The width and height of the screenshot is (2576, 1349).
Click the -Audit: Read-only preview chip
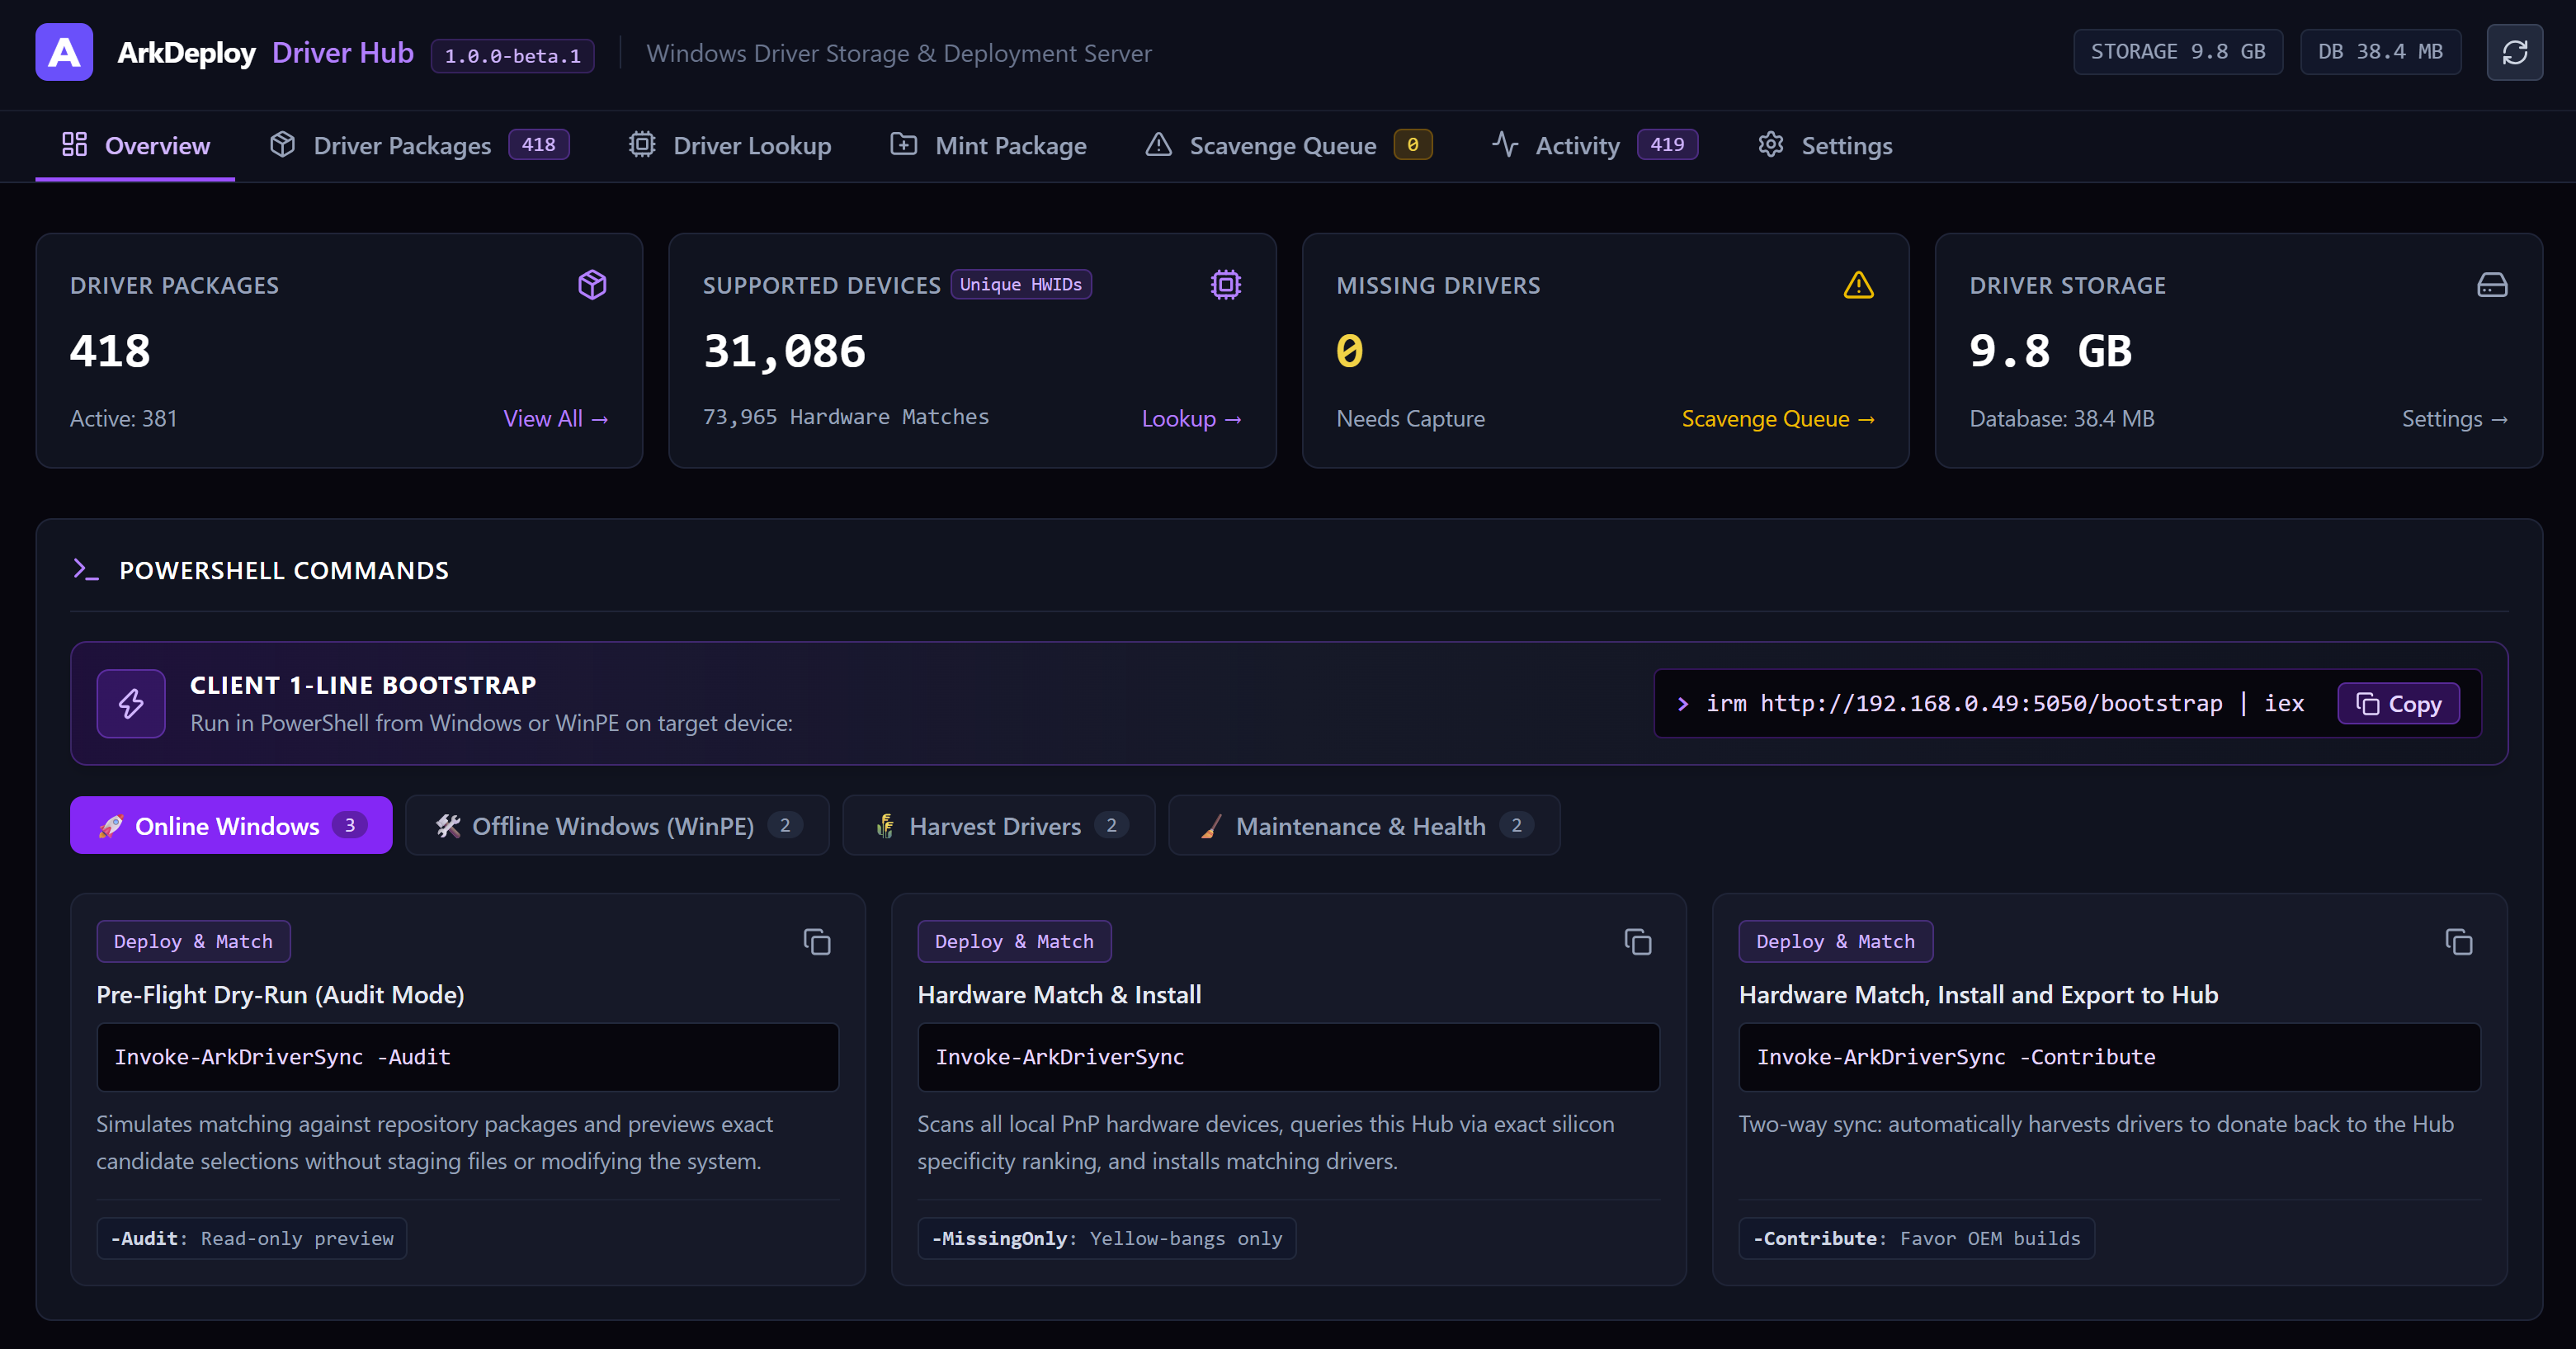pos(252,1238)
